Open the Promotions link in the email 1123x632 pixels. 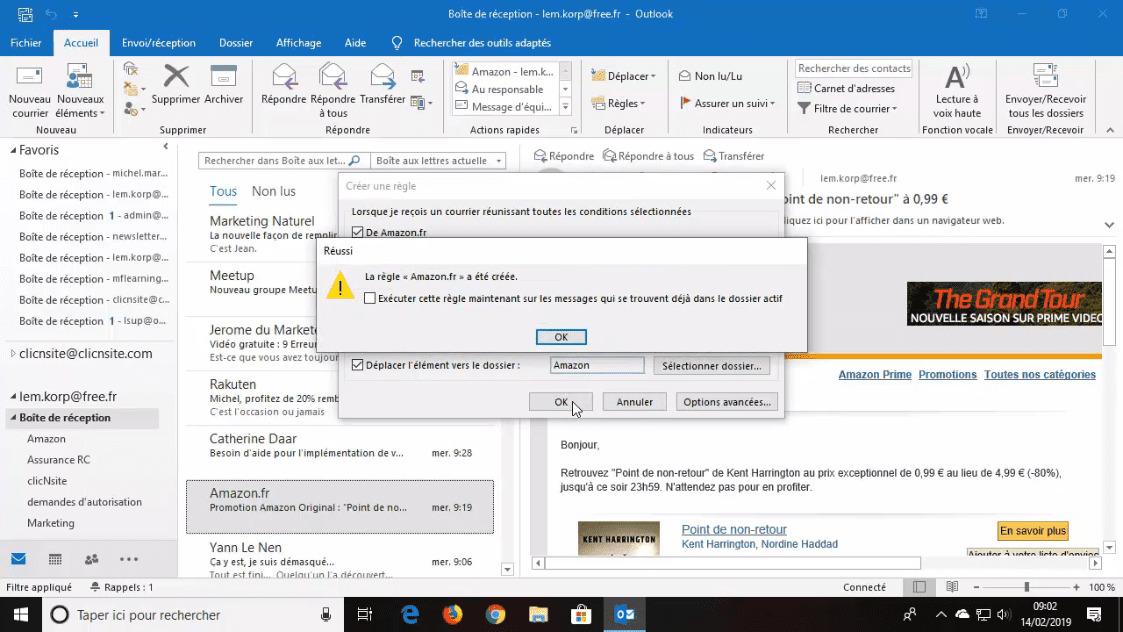click(948, 375)
